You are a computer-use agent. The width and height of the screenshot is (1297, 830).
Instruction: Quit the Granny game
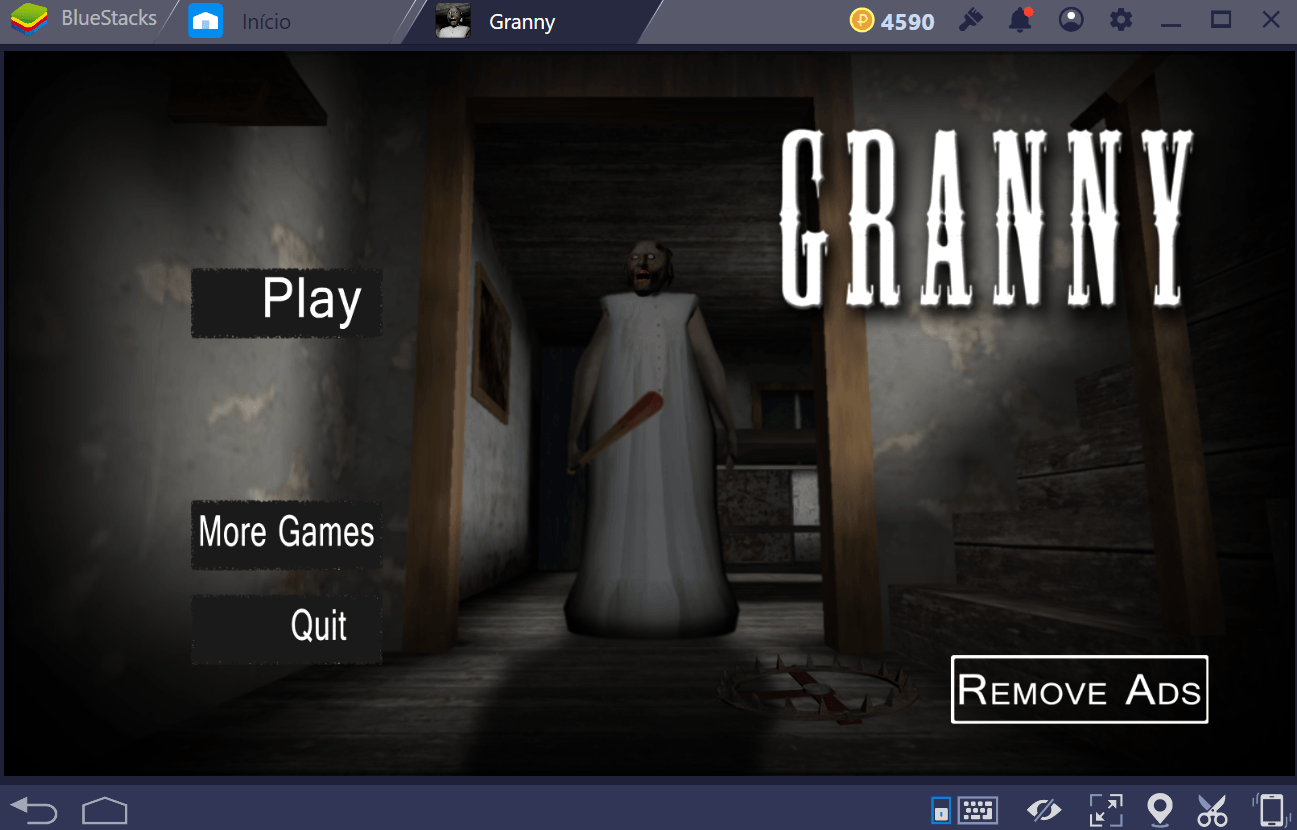pyautogui.click(x=286, y=629)
